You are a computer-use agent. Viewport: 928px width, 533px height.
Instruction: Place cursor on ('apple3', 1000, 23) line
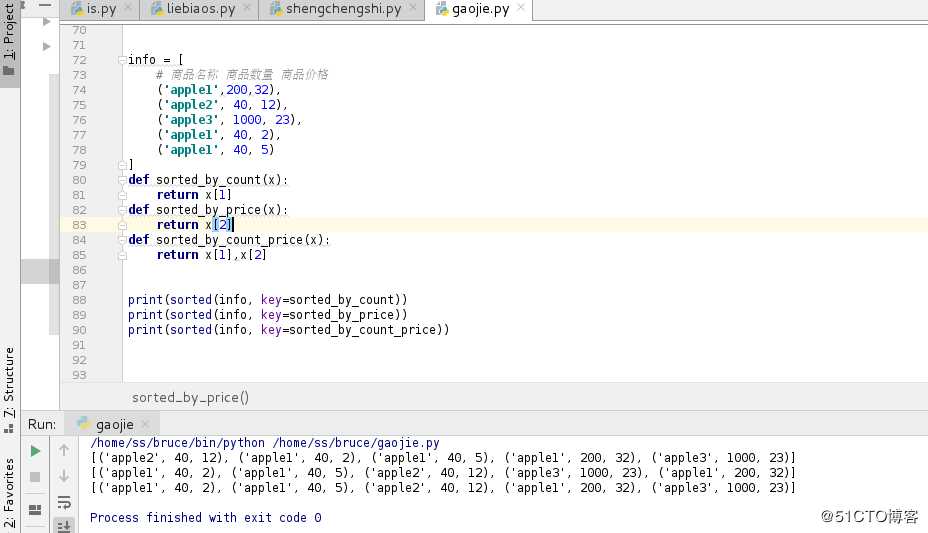pos(229,120)
